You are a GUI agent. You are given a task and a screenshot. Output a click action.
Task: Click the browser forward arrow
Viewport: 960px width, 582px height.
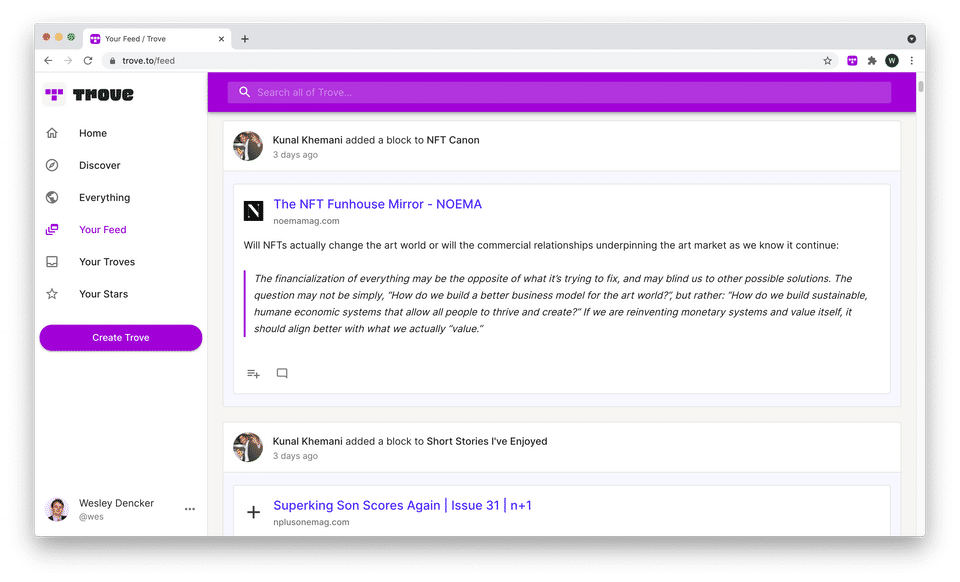click(x=68, y=61)
